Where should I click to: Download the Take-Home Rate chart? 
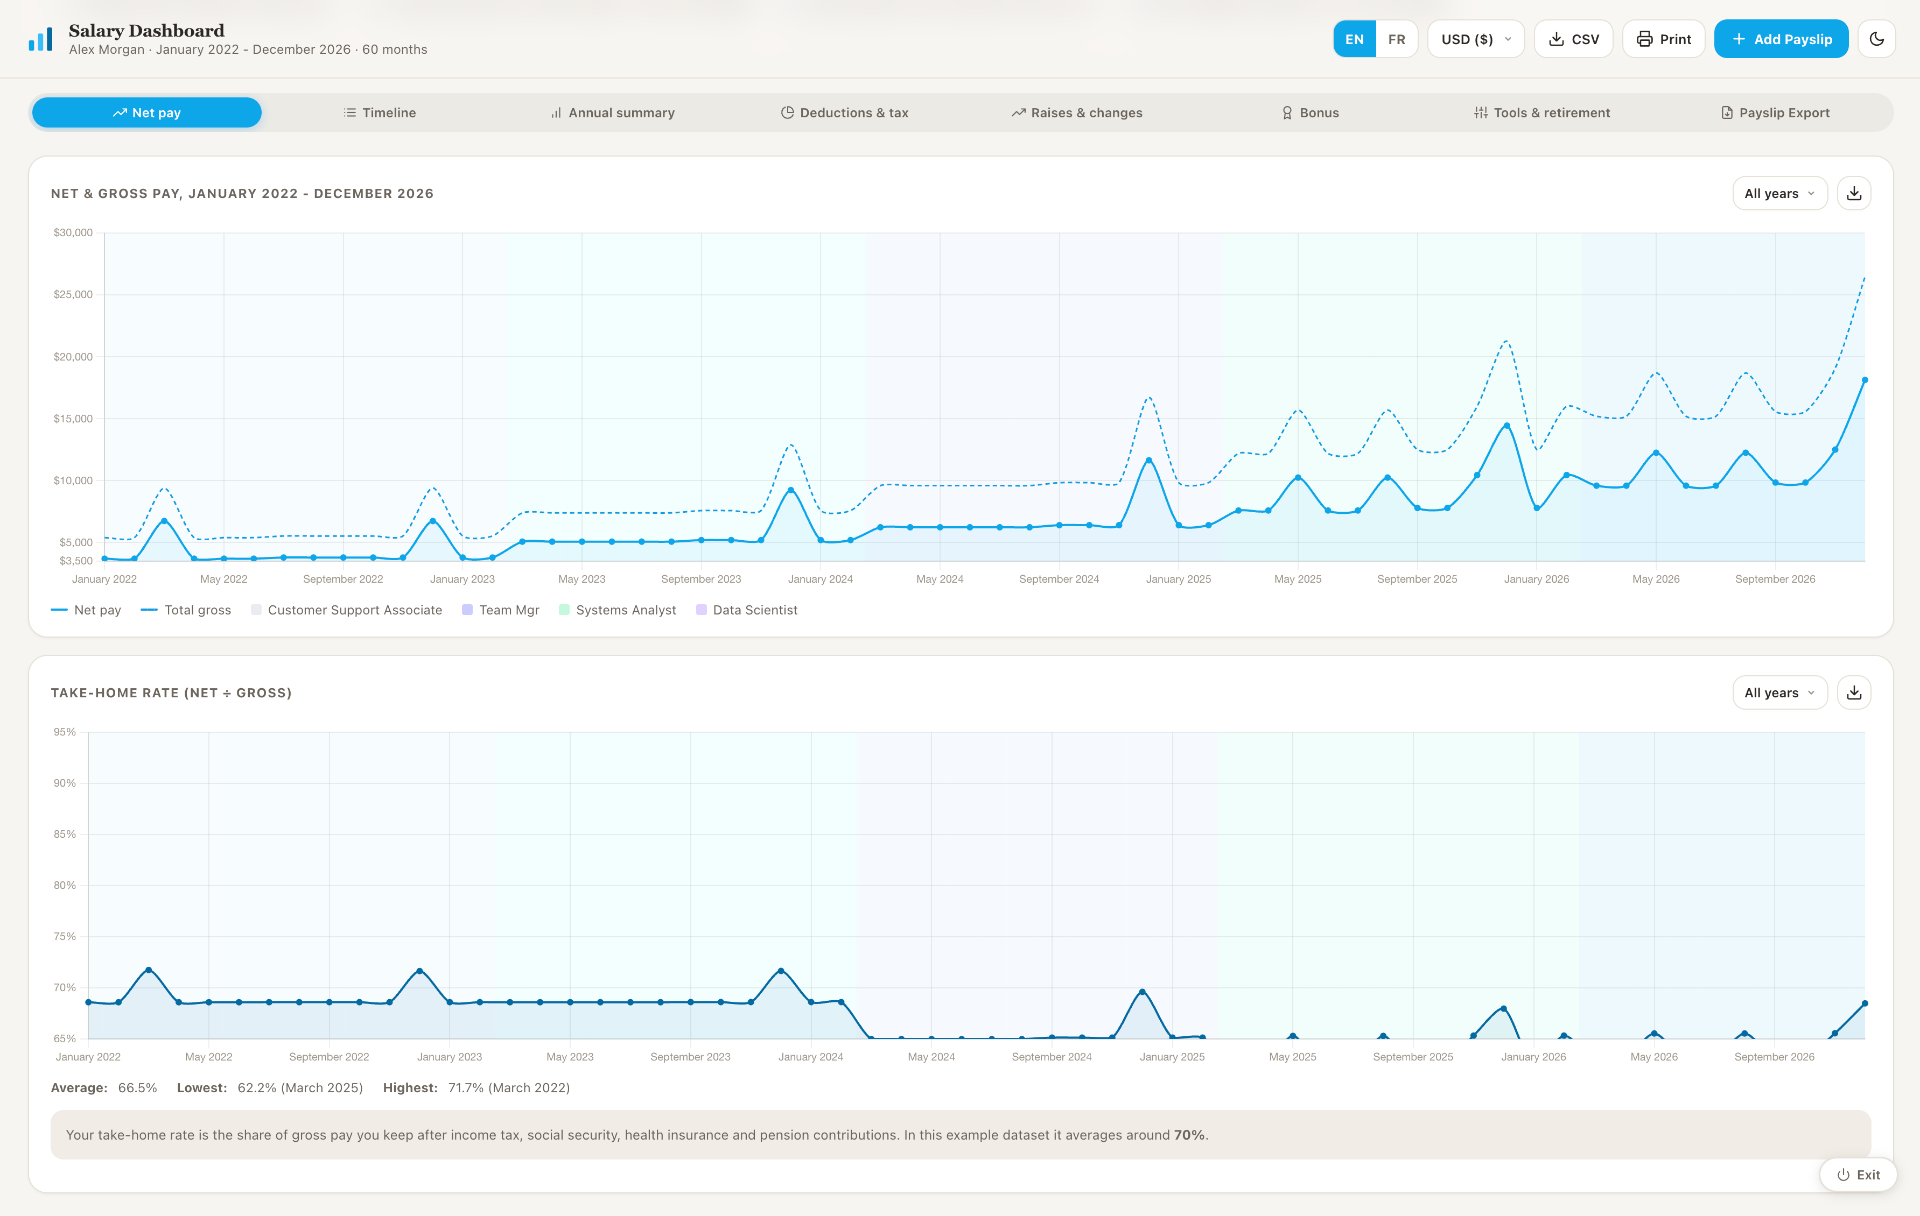point(1854,692)
